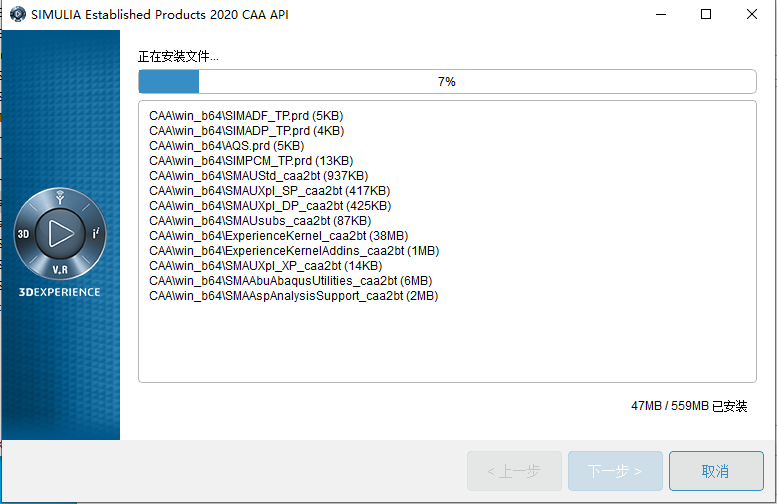The width and height of the screenshot is (777, 504).
Task: Select the SMAAspAnalysisSupport_caa2bt (2MB) line
Action: (x=293, y=296)
